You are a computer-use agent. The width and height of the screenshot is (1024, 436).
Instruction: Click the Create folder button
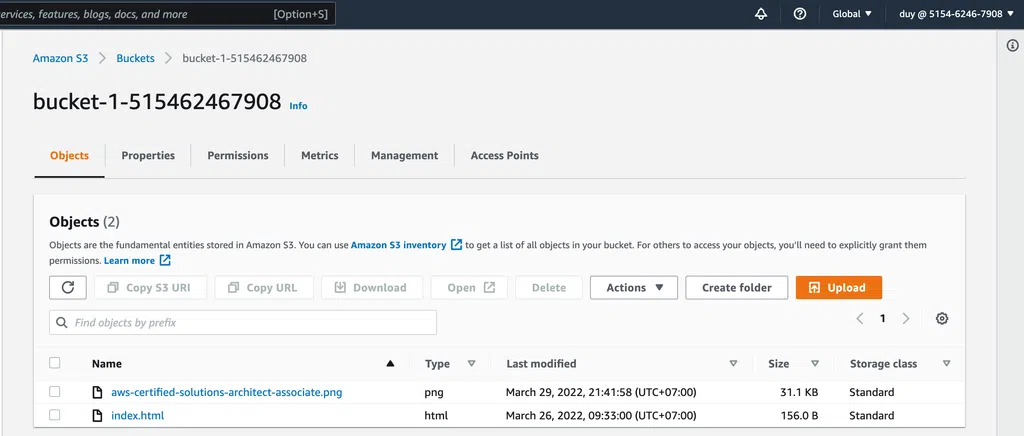coord(737,287)
